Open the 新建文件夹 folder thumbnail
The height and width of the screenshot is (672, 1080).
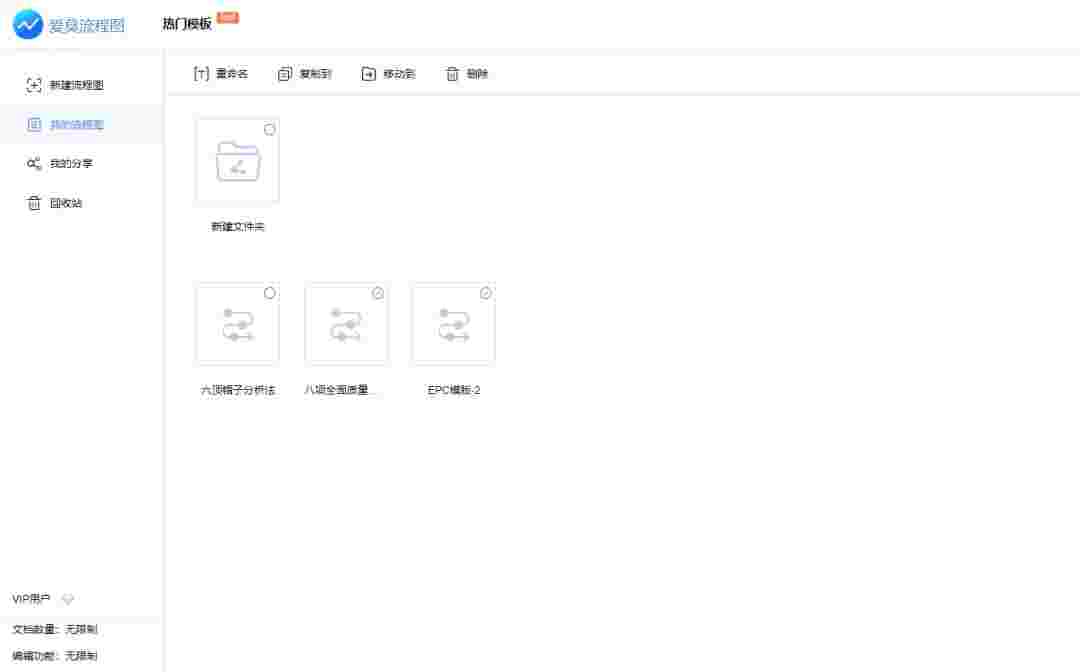point(237,160)
